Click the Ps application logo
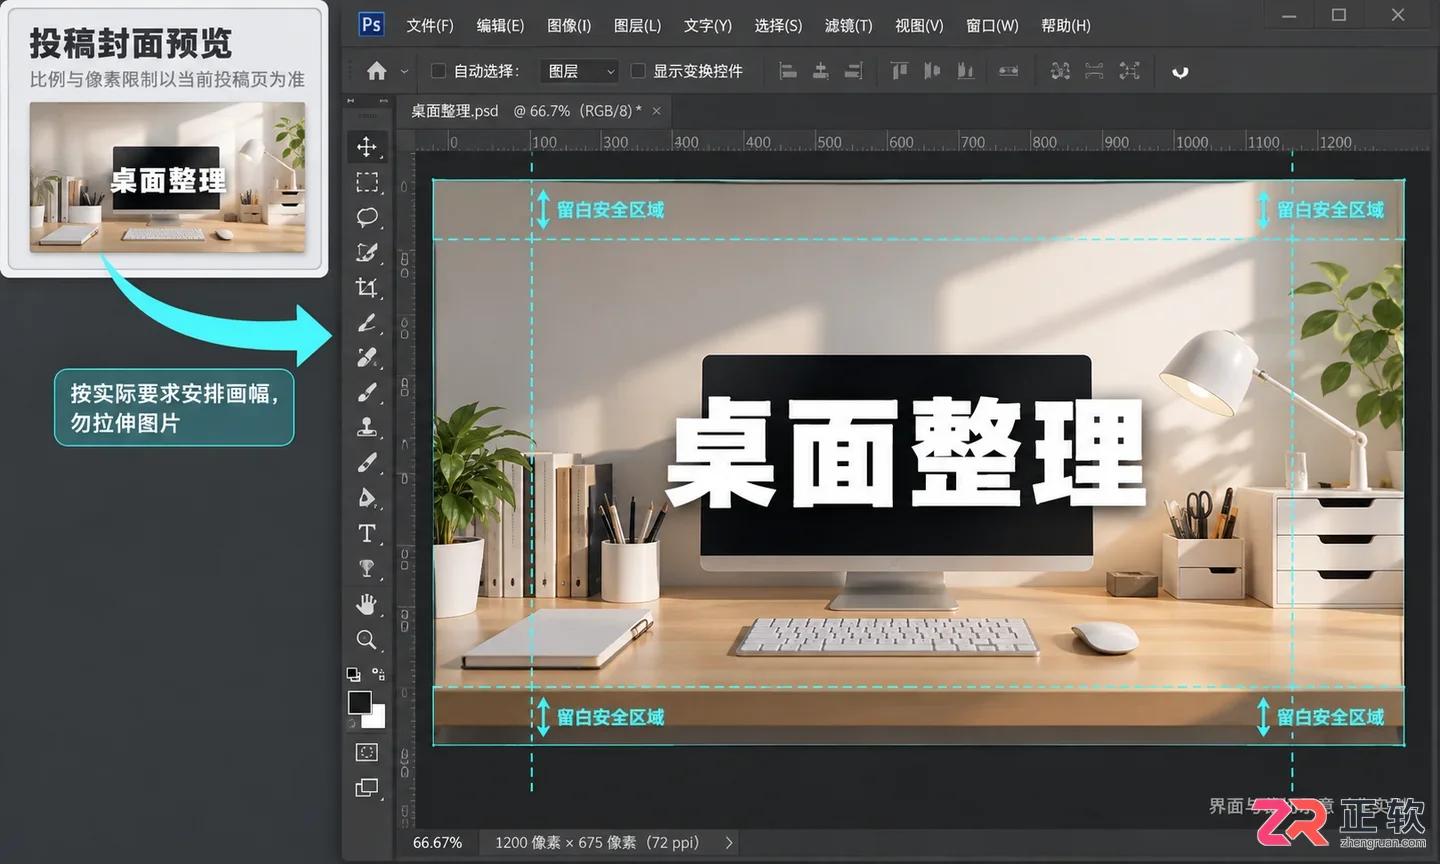 [371, 24]
